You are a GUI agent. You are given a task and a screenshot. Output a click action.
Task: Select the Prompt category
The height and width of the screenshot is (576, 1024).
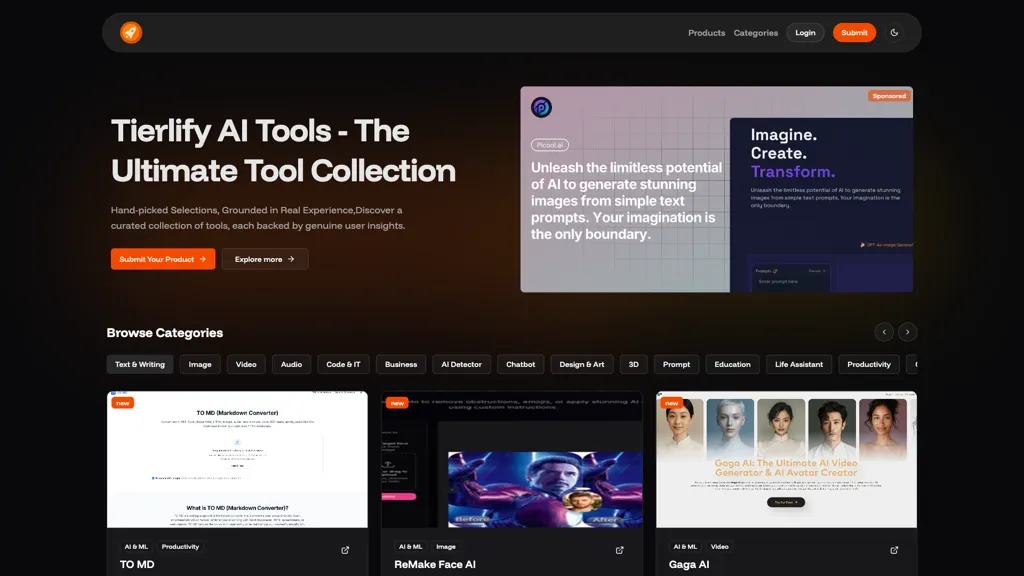click(x=677, y=364)
